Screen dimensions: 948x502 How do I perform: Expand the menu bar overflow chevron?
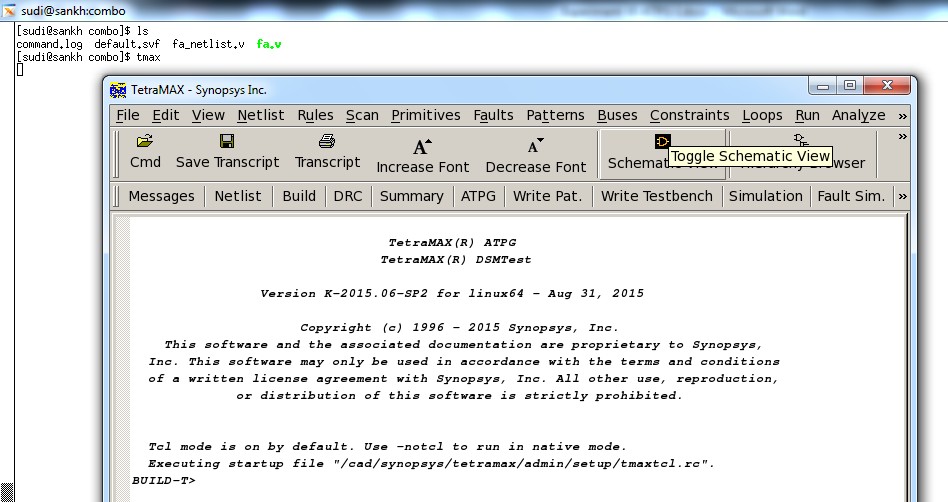click(x=902, y=116)
